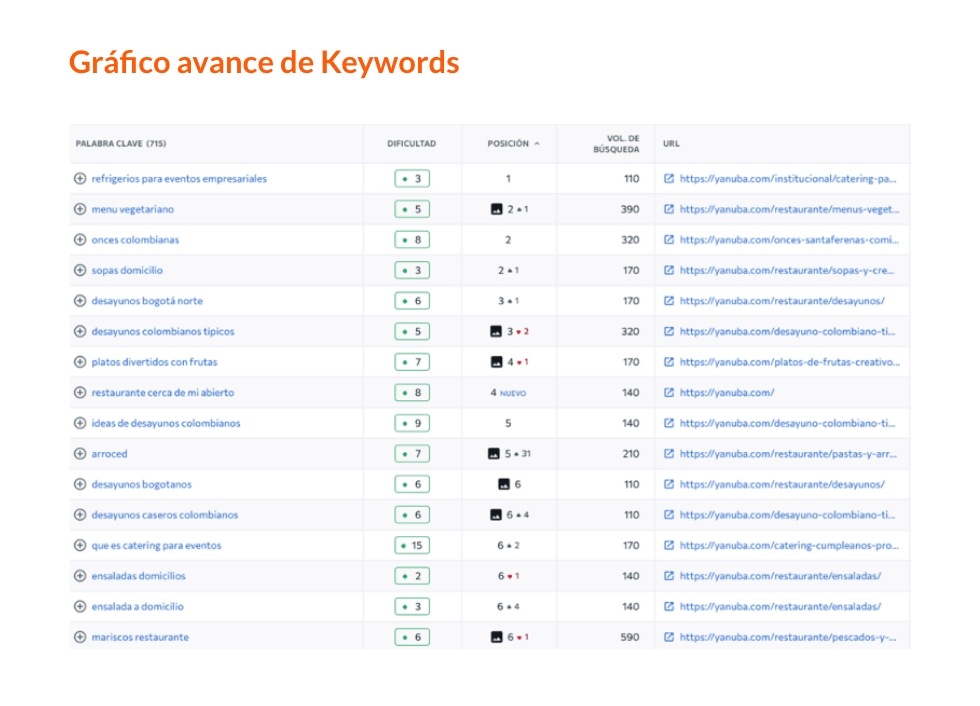Open keyword link 'menu vegetariano'
The image size is (980, 706).
click(x=132, y=209)
